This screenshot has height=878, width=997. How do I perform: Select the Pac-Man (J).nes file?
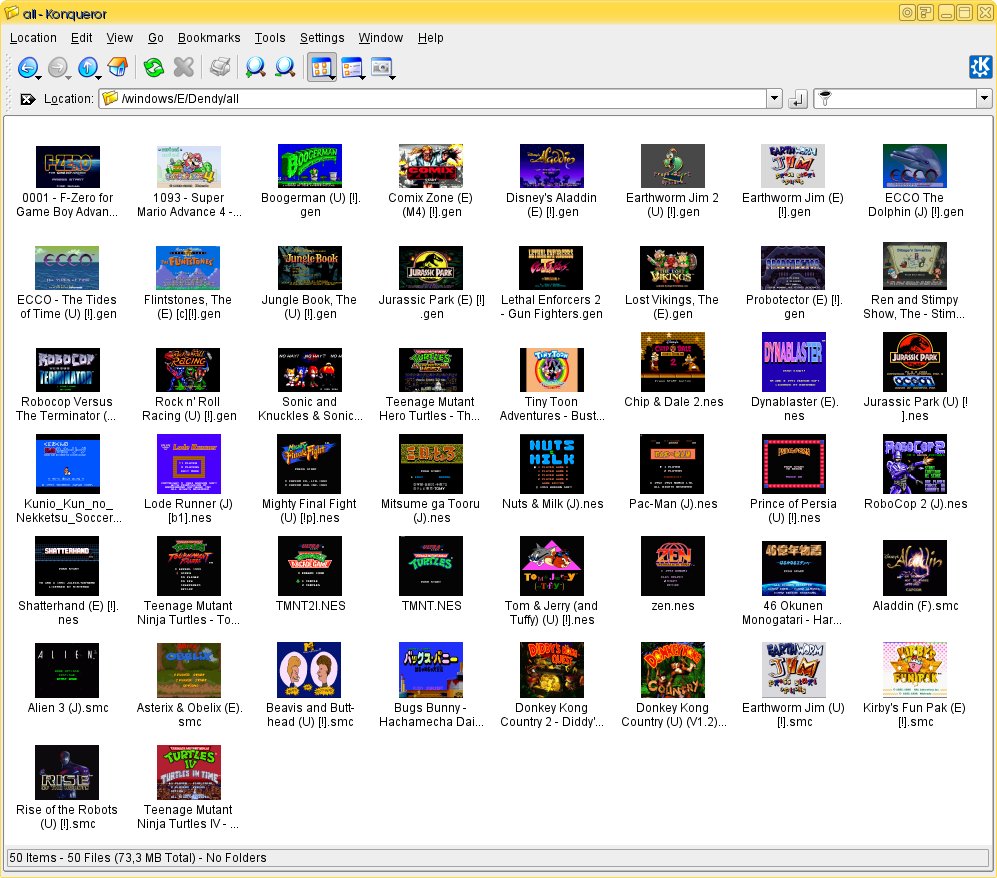point(673,472)
